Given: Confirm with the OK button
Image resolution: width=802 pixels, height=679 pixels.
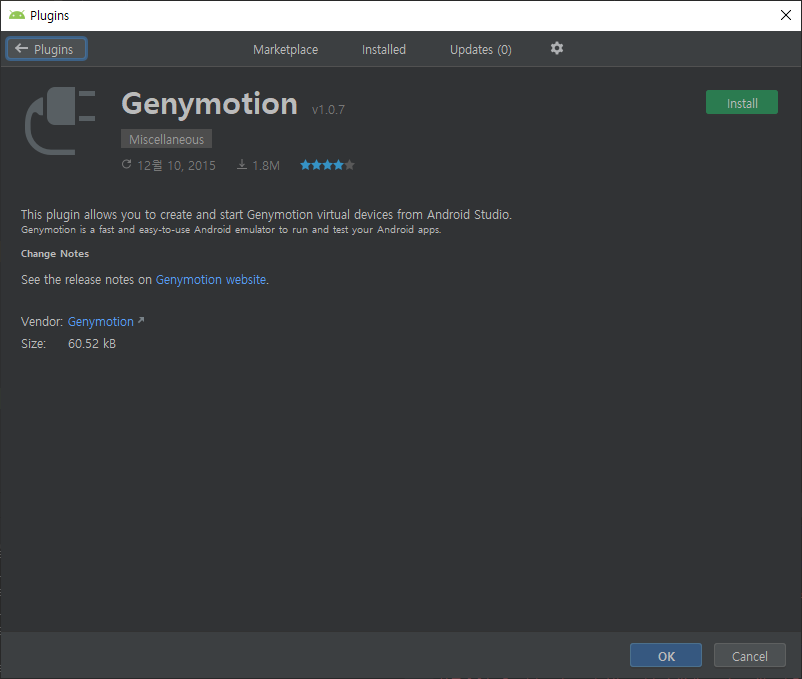Looking at the screenshot, I should pyautogui.click(x=665, y=655).
